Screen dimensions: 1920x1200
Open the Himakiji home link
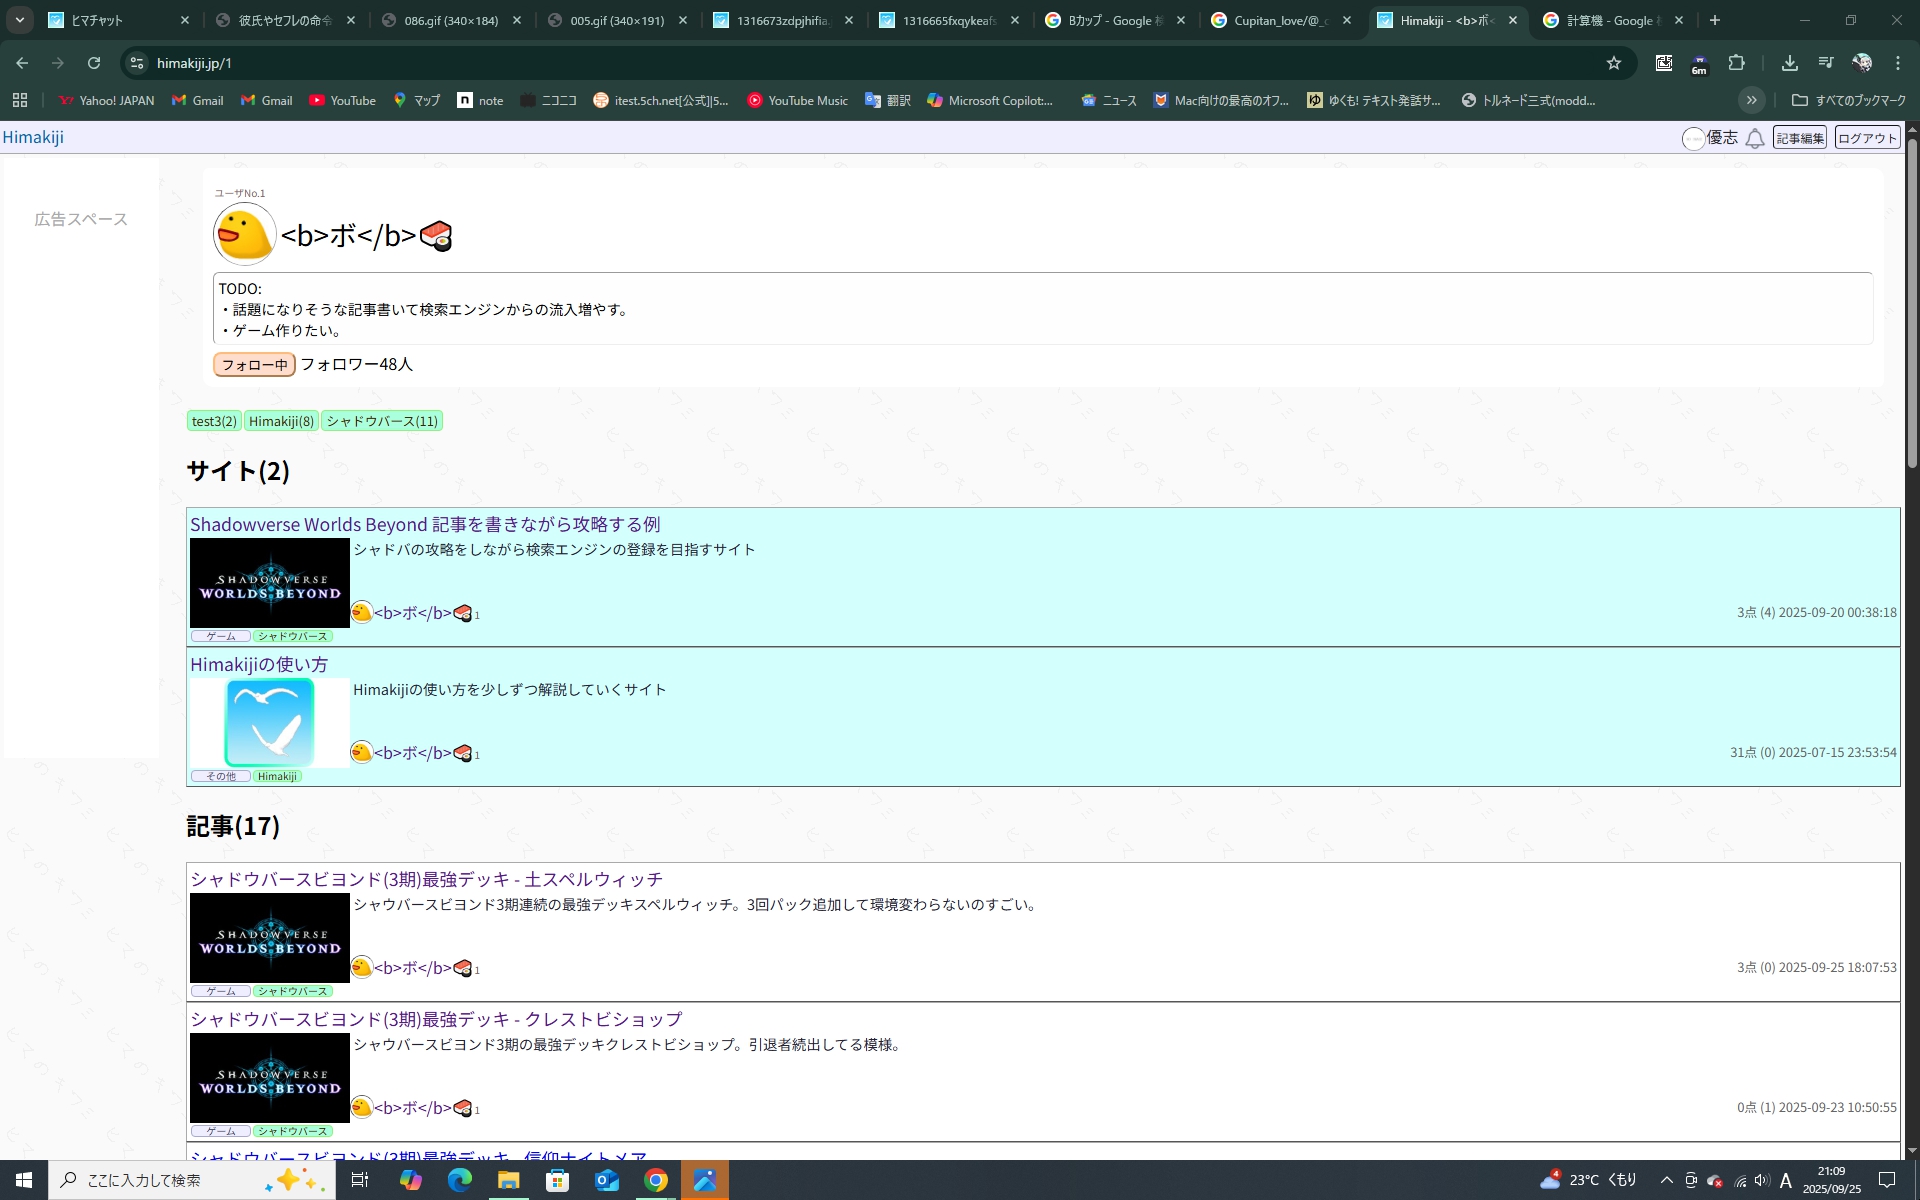(x=33, y=137)
